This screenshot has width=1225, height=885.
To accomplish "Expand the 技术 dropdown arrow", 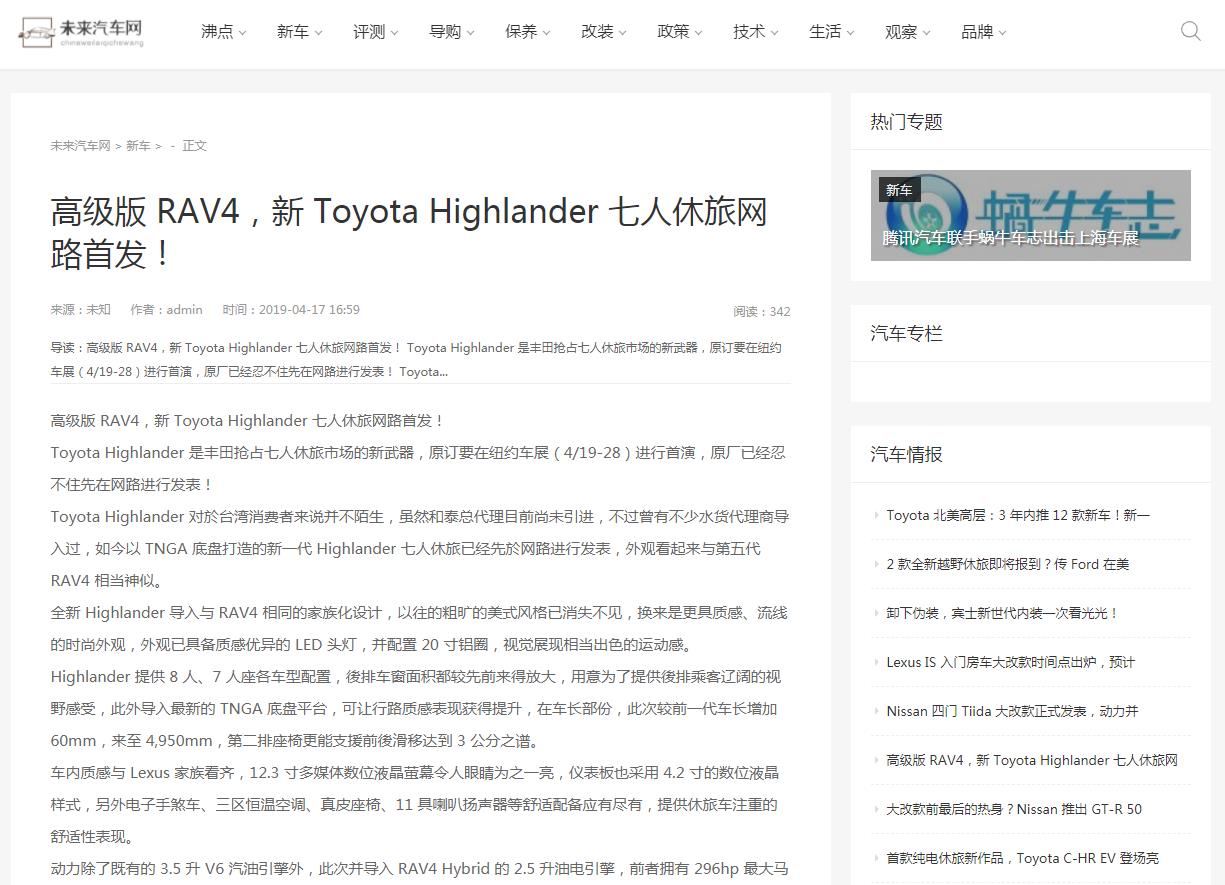I will coord(774,33).
